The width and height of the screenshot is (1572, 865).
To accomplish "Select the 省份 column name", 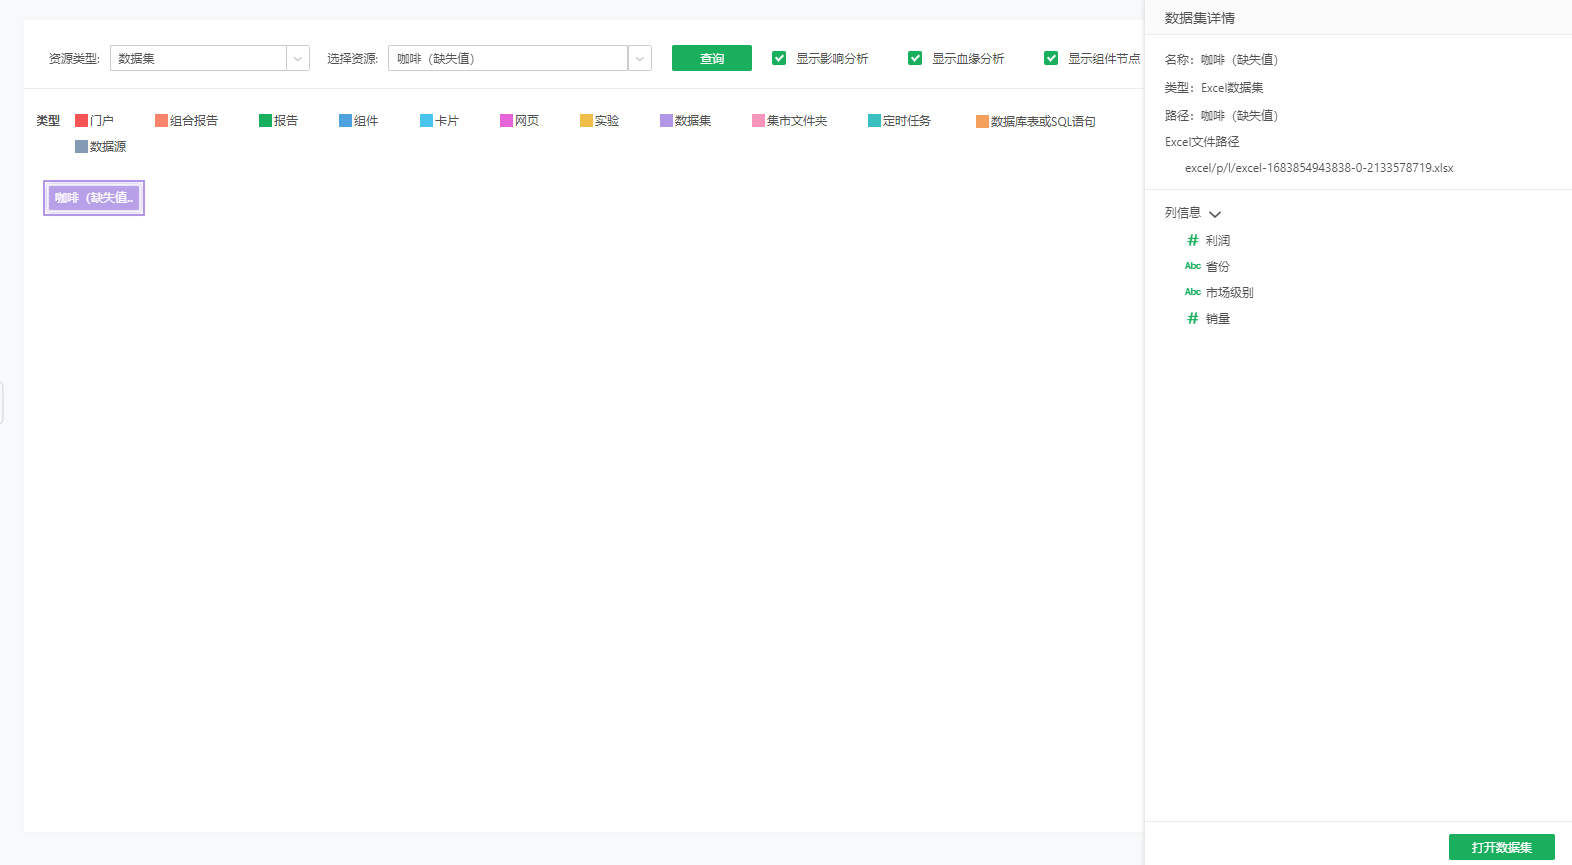I will click(x=1218, y=266).
